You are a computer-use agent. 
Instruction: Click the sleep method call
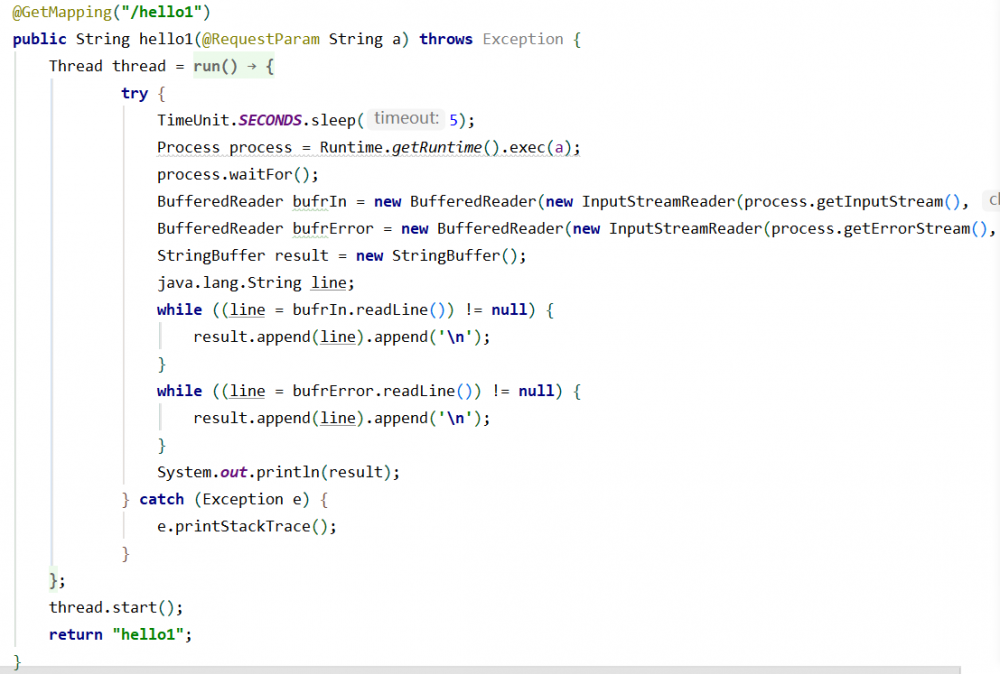pyautogui.click(x=333, y=121)
